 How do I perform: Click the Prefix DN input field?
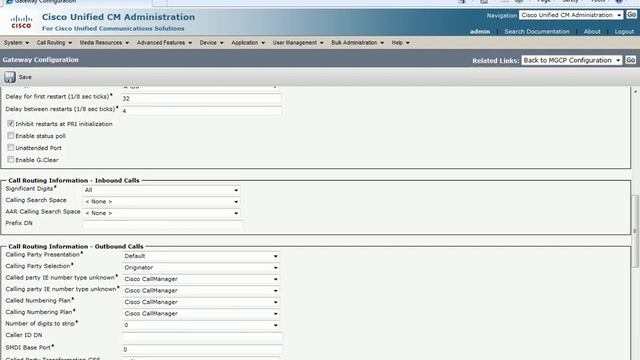[x=162, y=224]
